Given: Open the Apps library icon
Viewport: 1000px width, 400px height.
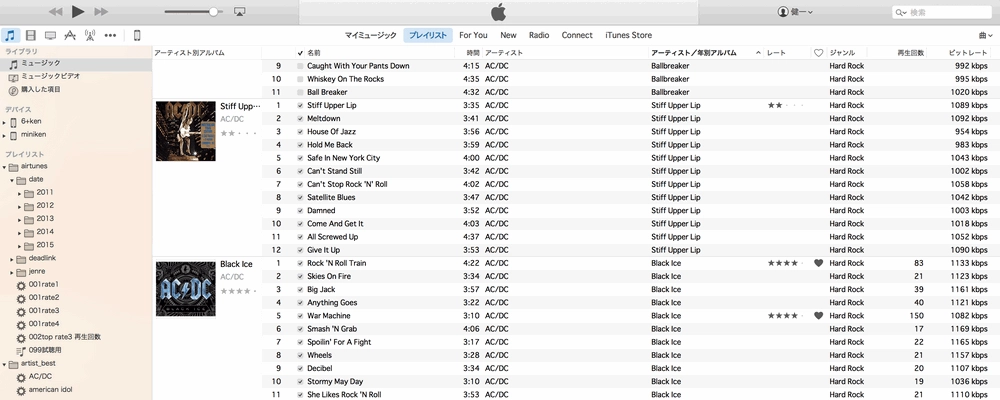Looking at the screenshot, I should [x=69, y=35].
